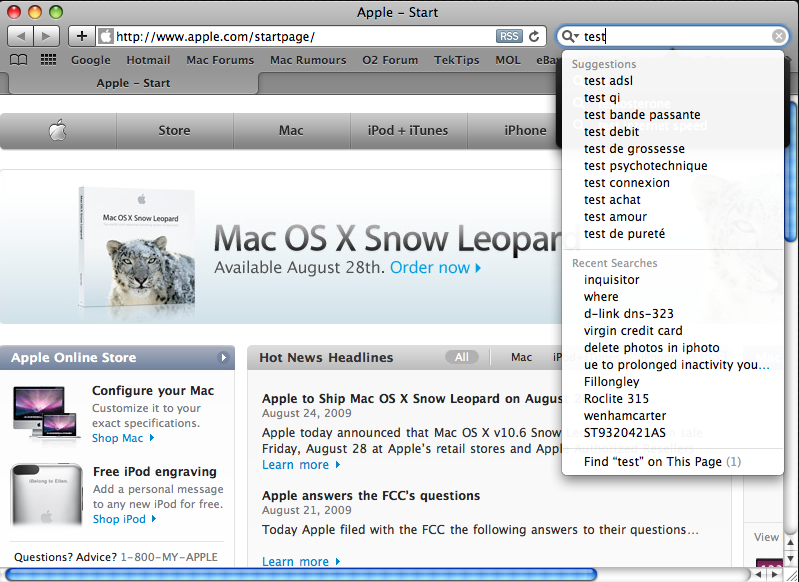Go back with the Safari back arrow
The height and width of the screenshot is (582, 799).
[20, 36]
